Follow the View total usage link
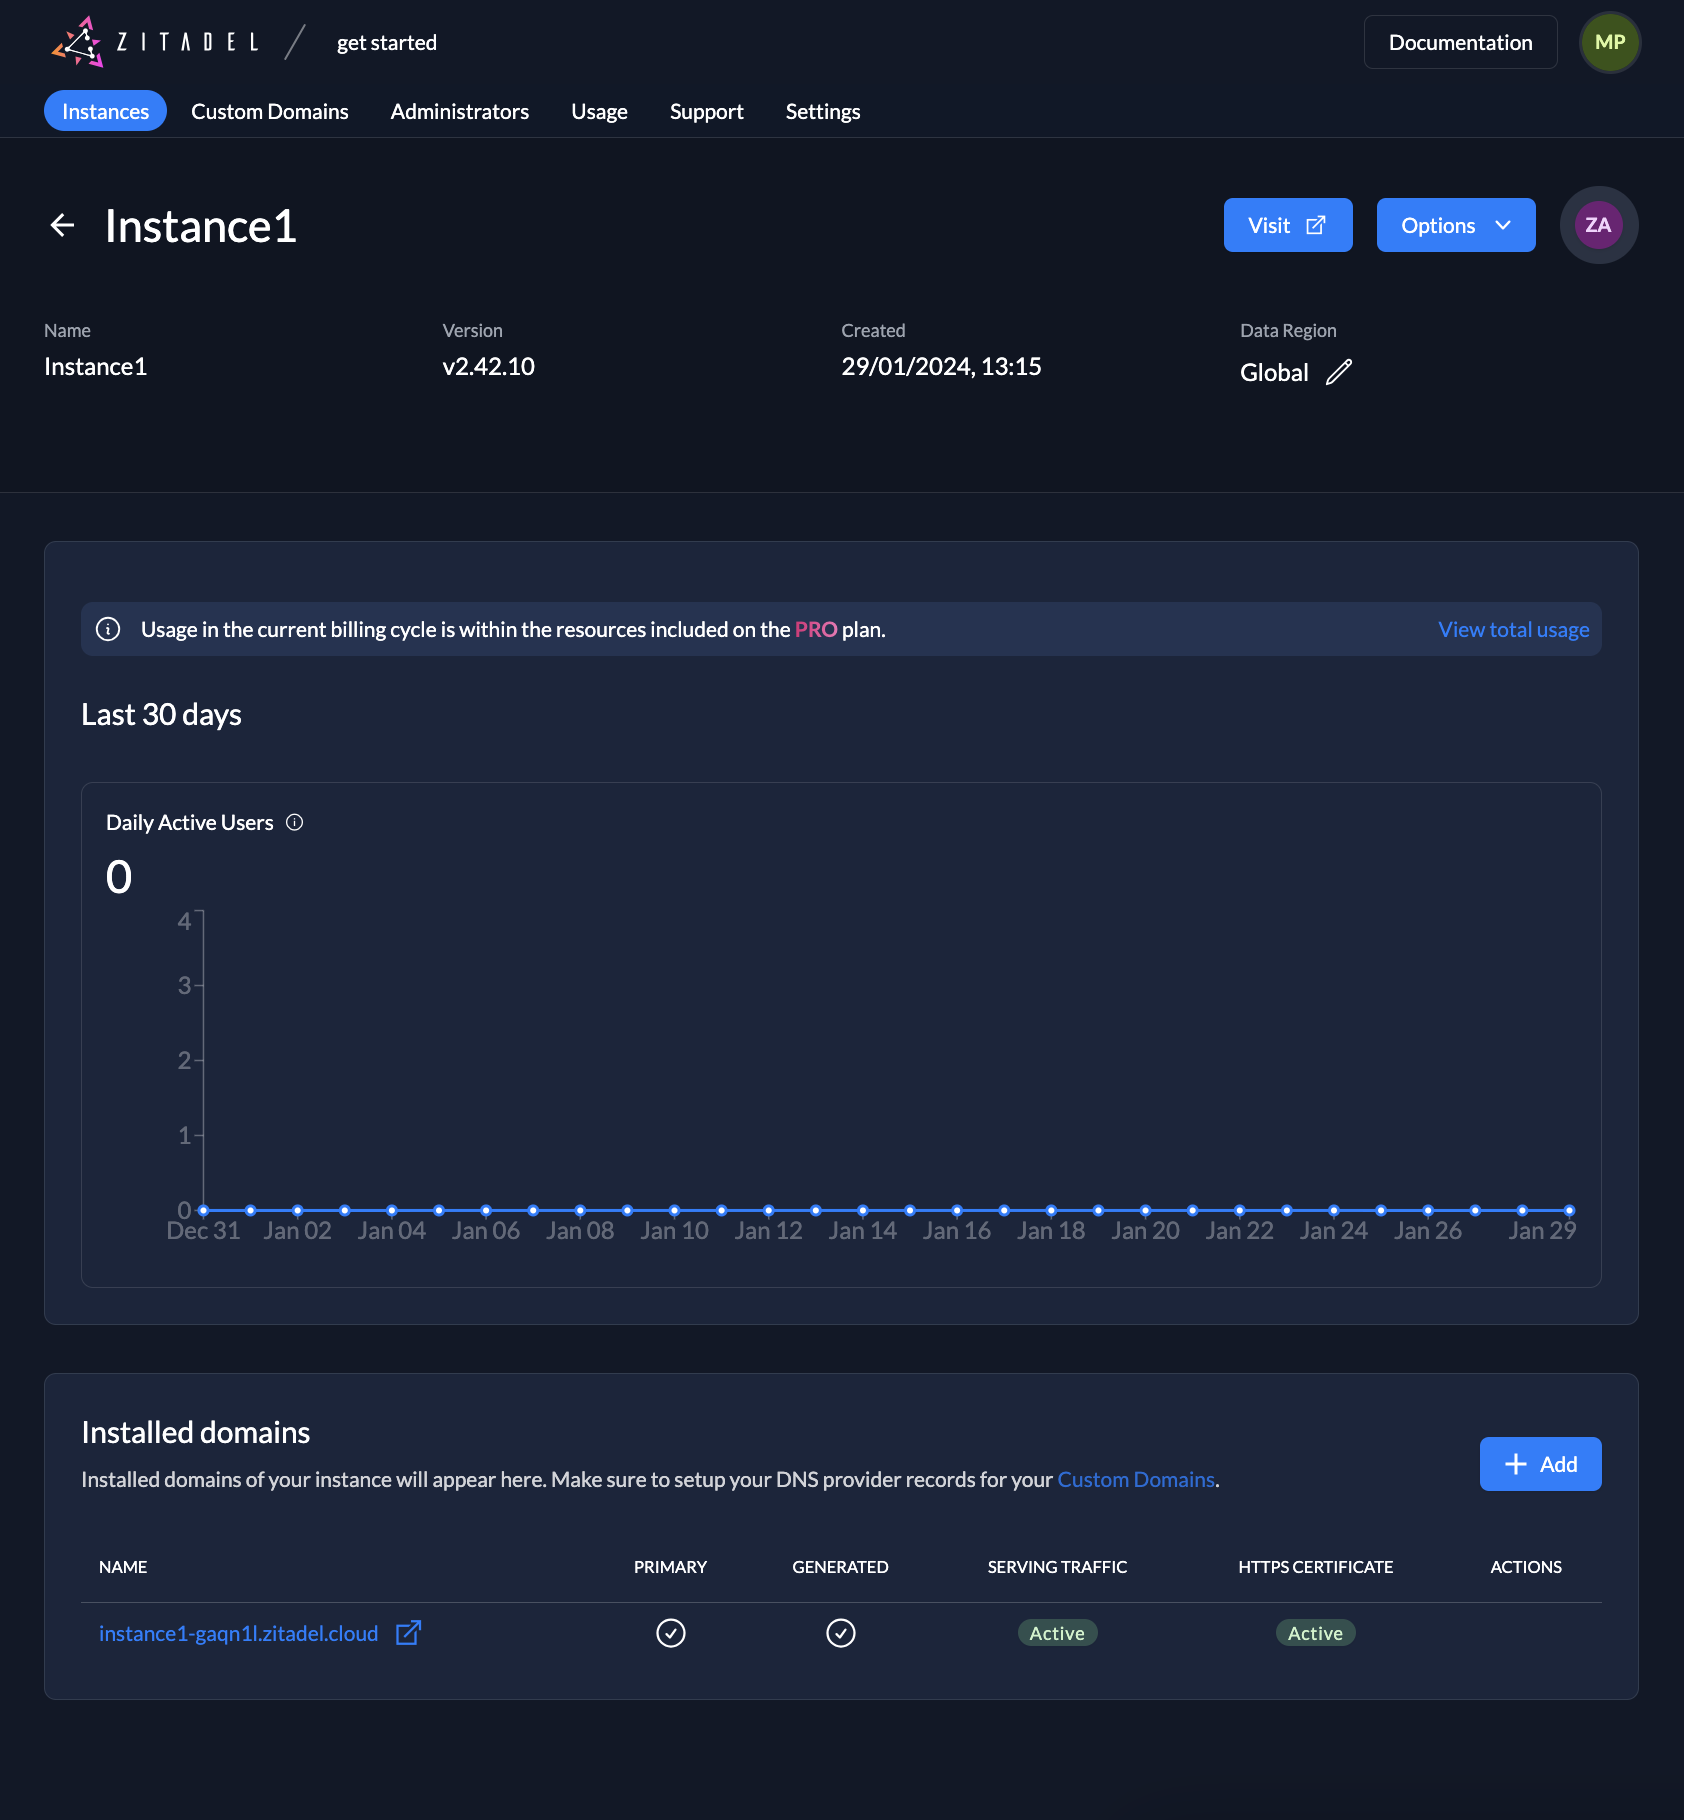Viewport: 1684px width, 1820px height. click(1513, 629)
